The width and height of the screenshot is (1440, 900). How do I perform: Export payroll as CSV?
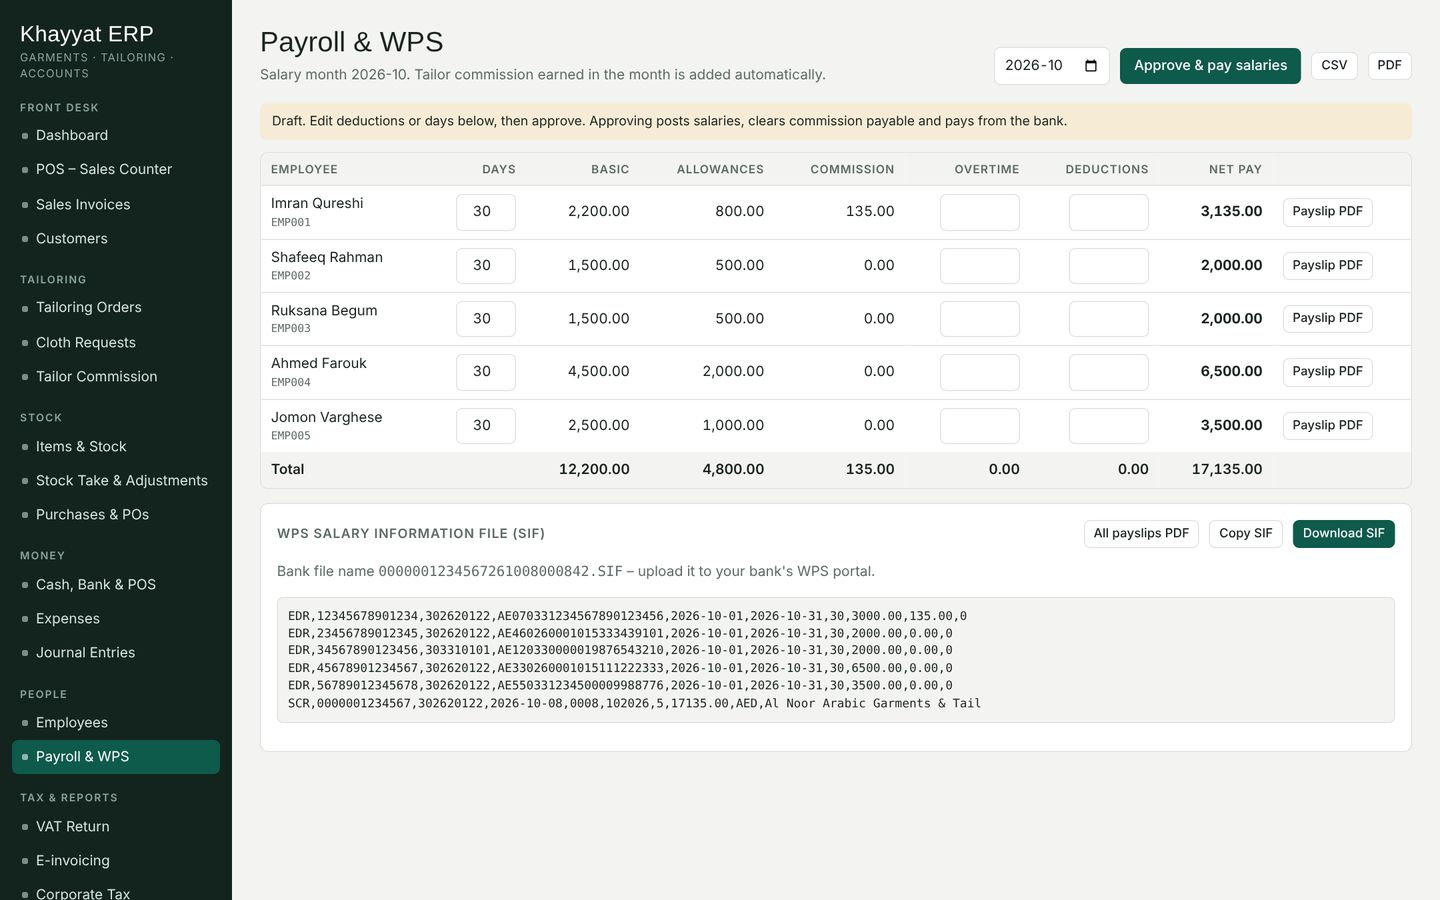pyautogui.click(x=1334, y=66)
